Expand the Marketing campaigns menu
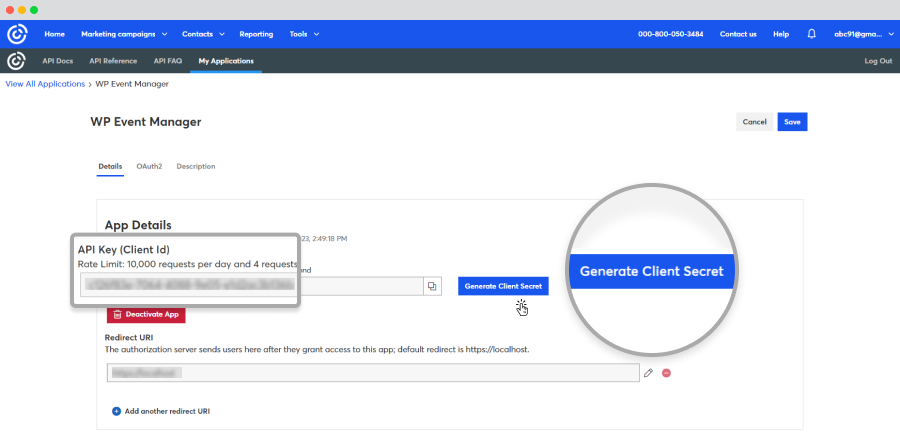 coord(124,34)
